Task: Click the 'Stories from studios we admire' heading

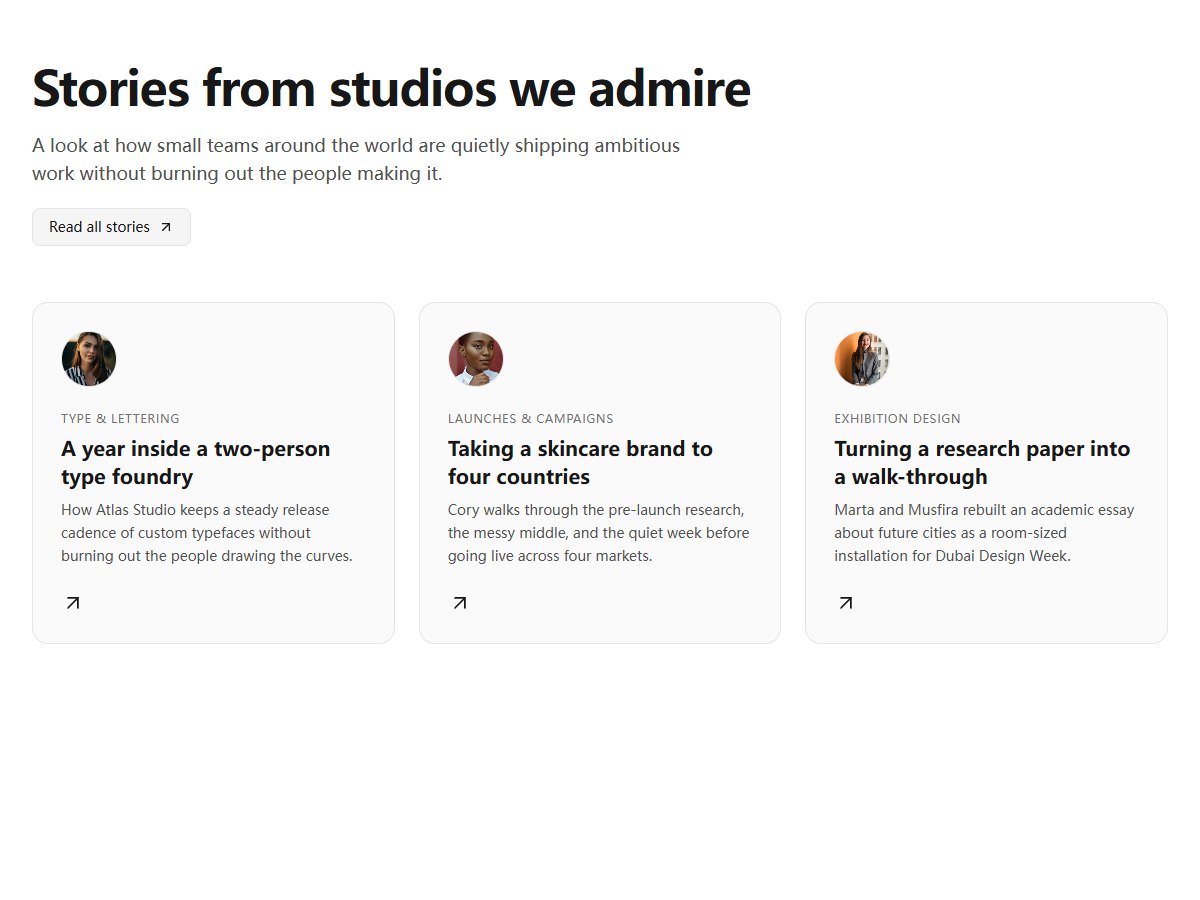Action: coord(392,88)
